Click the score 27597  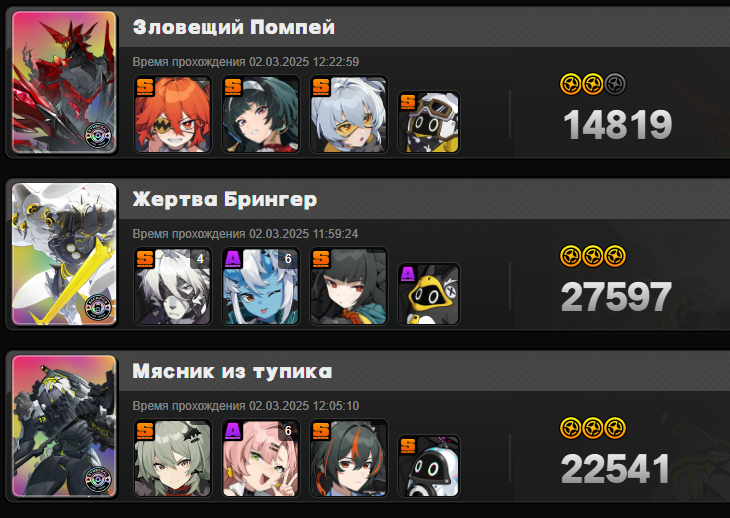616,296
